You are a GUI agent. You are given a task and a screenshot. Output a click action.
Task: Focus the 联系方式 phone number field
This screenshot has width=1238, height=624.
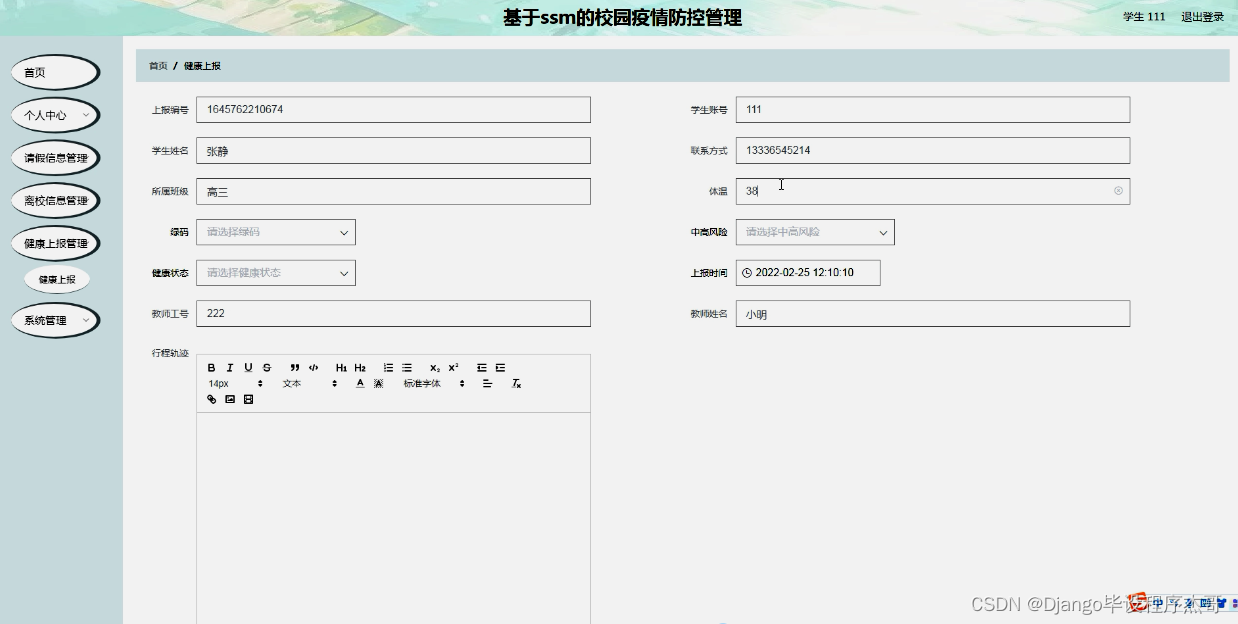coord(932,150)
